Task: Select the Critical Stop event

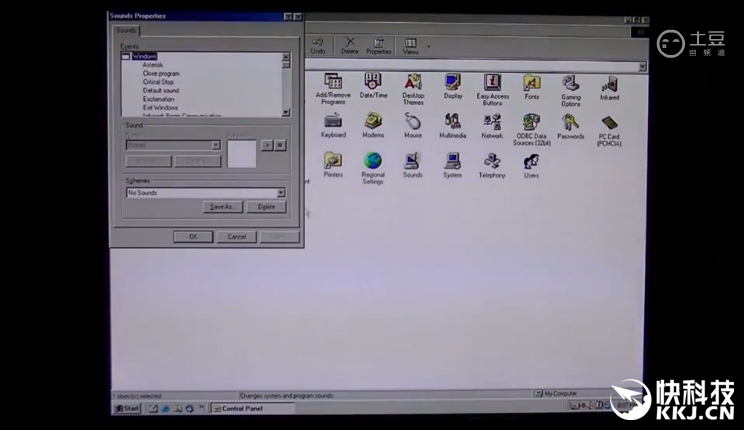Action: click(158, 82)
